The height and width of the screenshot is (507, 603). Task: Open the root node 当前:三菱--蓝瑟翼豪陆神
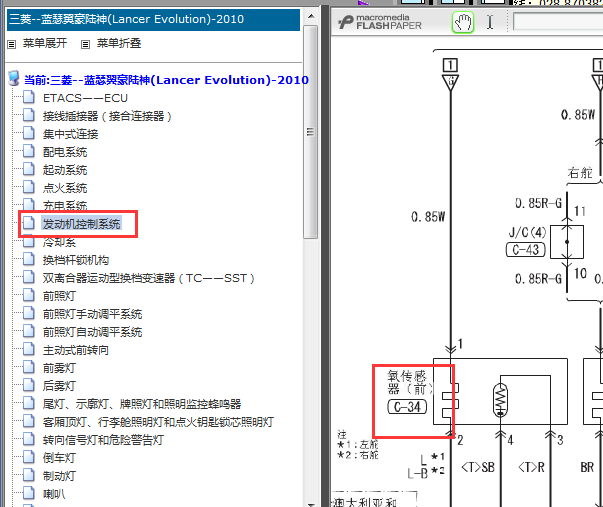166,80
